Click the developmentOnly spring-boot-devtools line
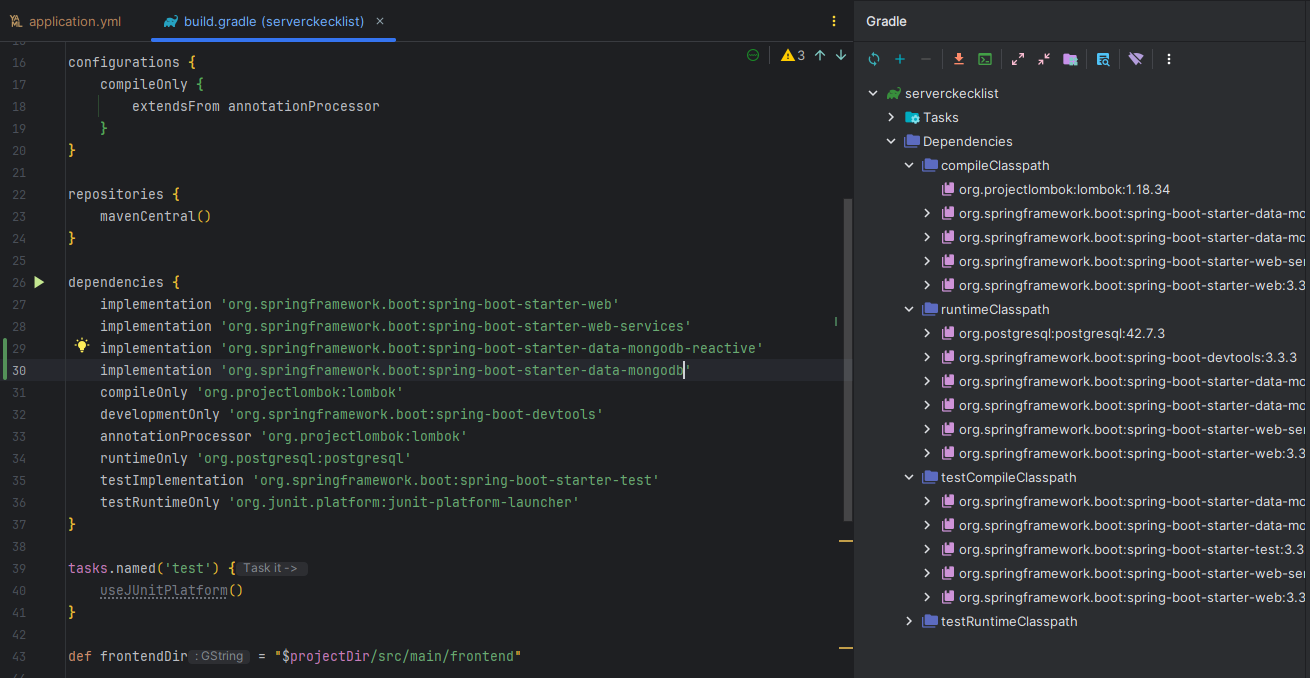The image size is (1310, 678). pyautogui.click(x=352, y=414)
